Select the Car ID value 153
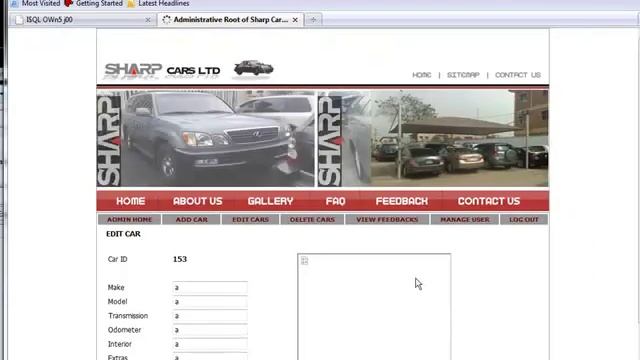 [x=180, y=259]
